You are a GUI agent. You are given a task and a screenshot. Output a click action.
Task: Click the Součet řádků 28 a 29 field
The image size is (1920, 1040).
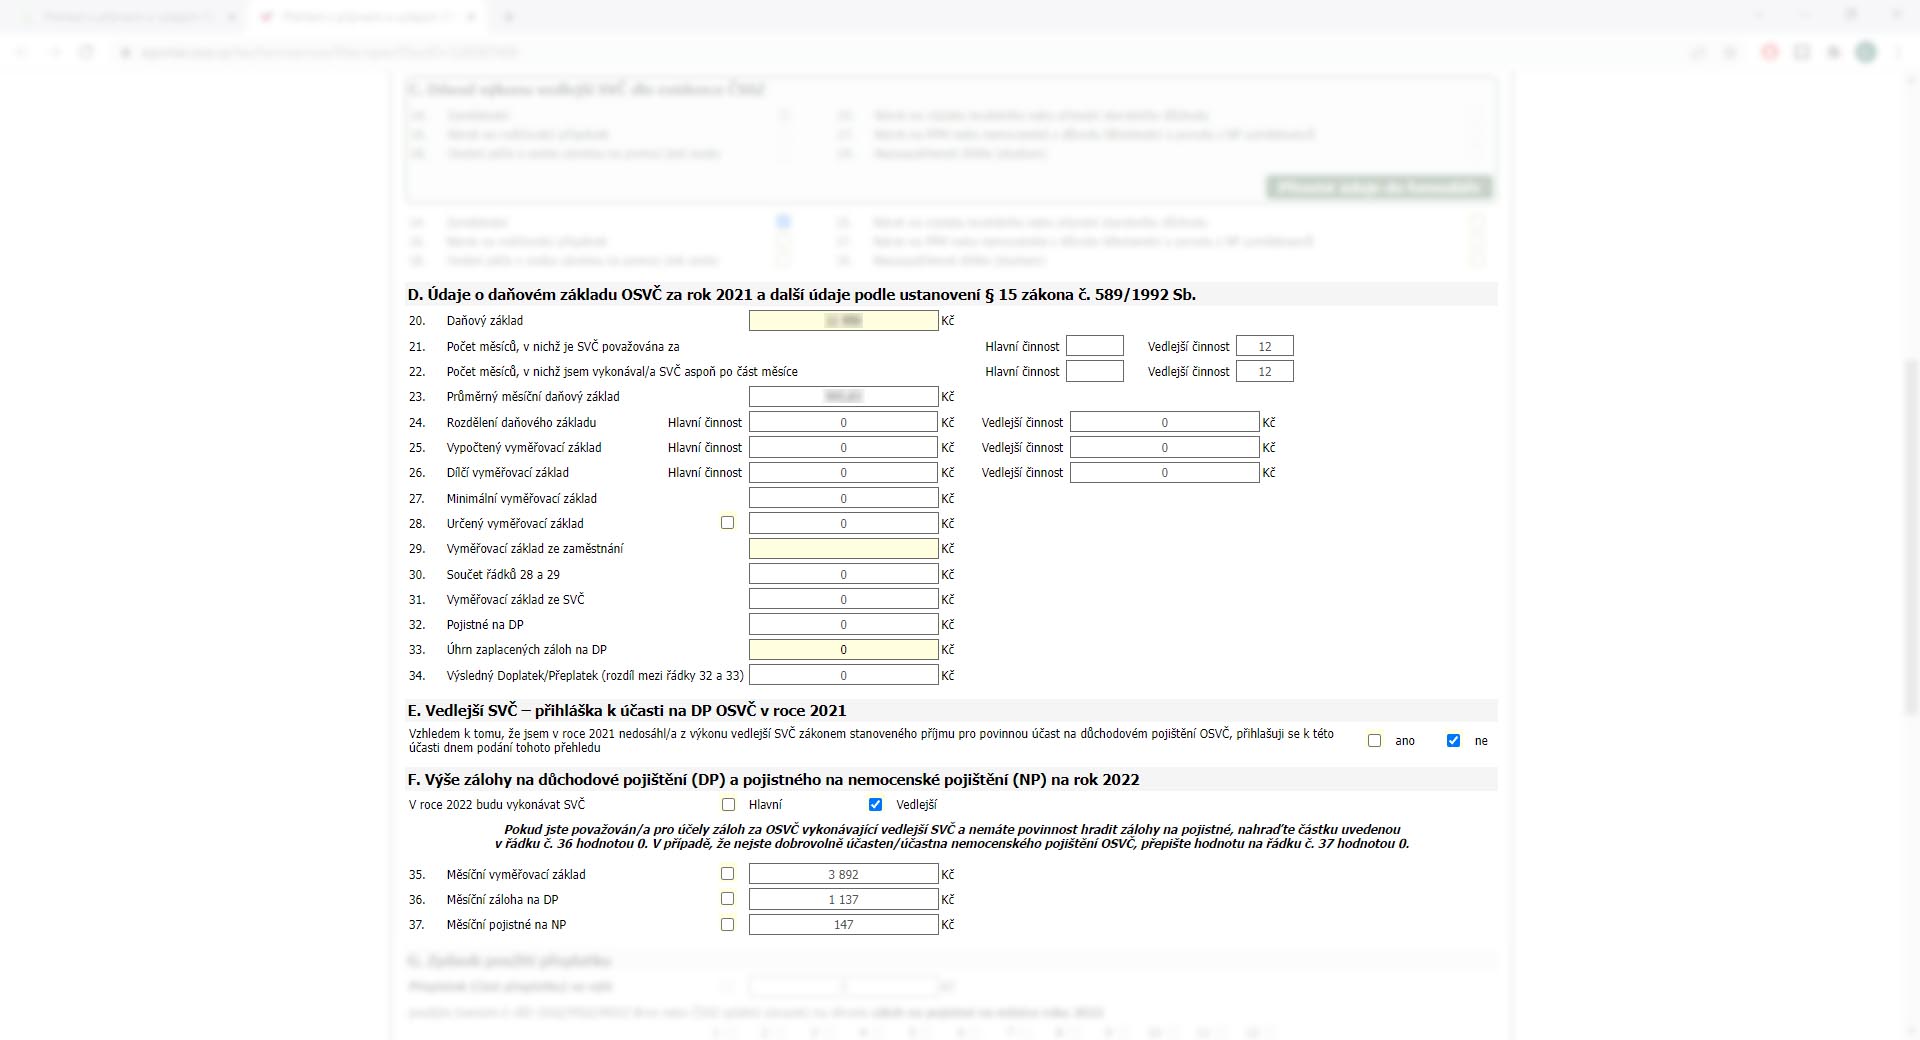pyautogui.click(x=844, y=575)
